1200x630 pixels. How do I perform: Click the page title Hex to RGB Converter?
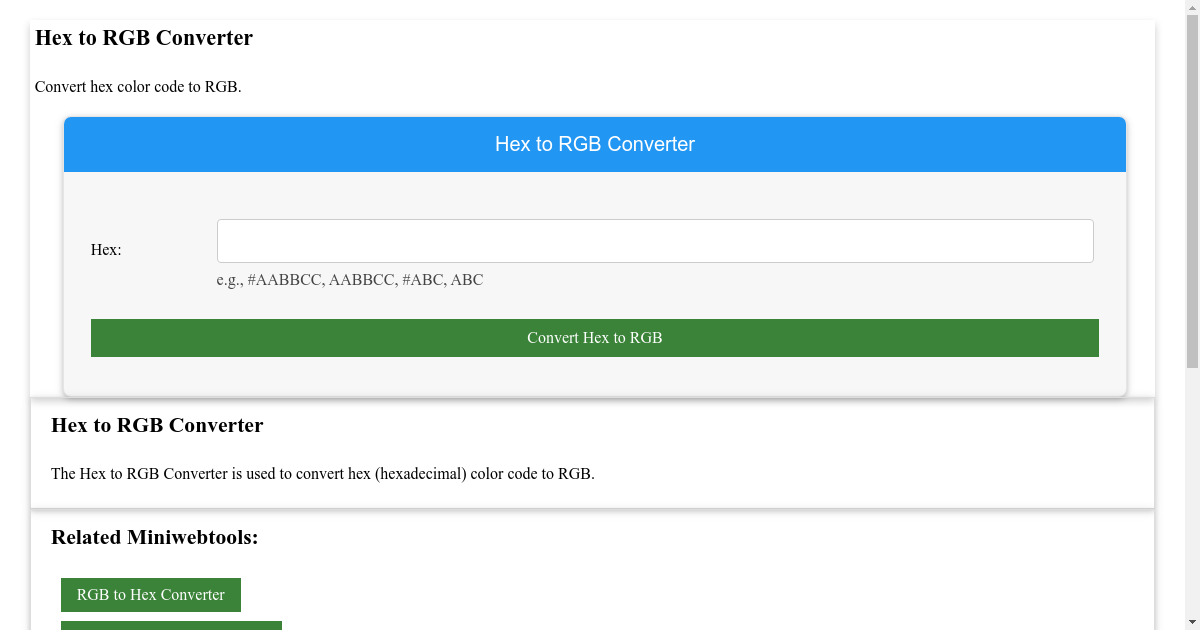pyautogui.click(x=144, y=38)
